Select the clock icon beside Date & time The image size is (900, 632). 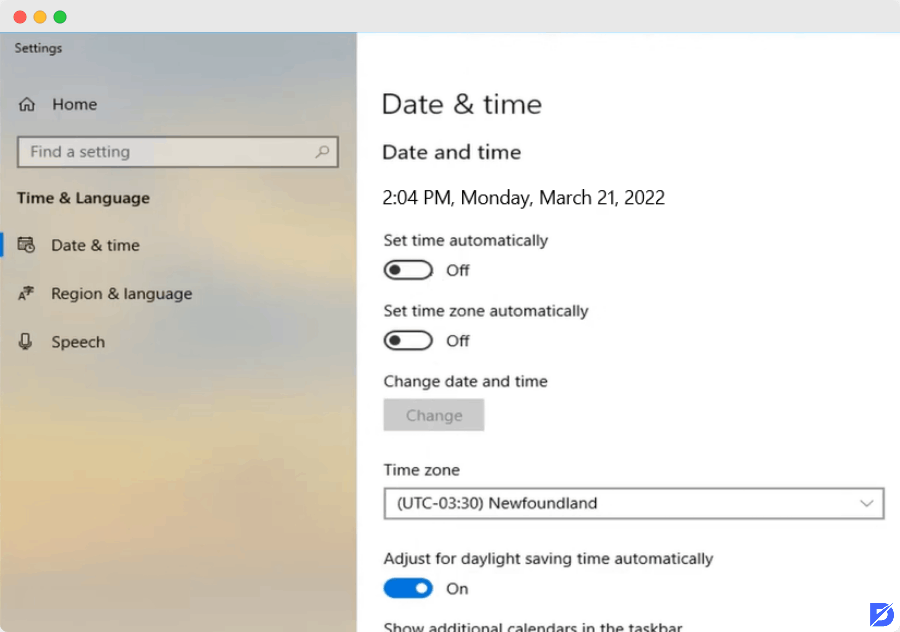[27, 245]
